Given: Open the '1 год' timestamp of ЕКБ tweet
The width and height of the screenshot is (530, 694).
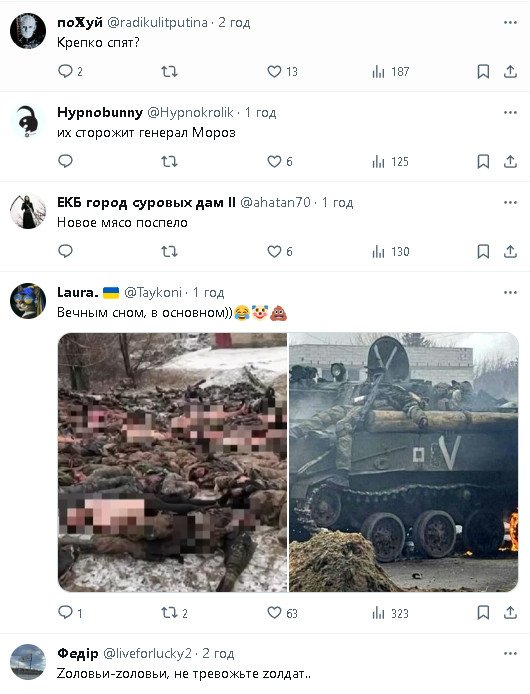Looking at the screenshot, I should (337, 202).
